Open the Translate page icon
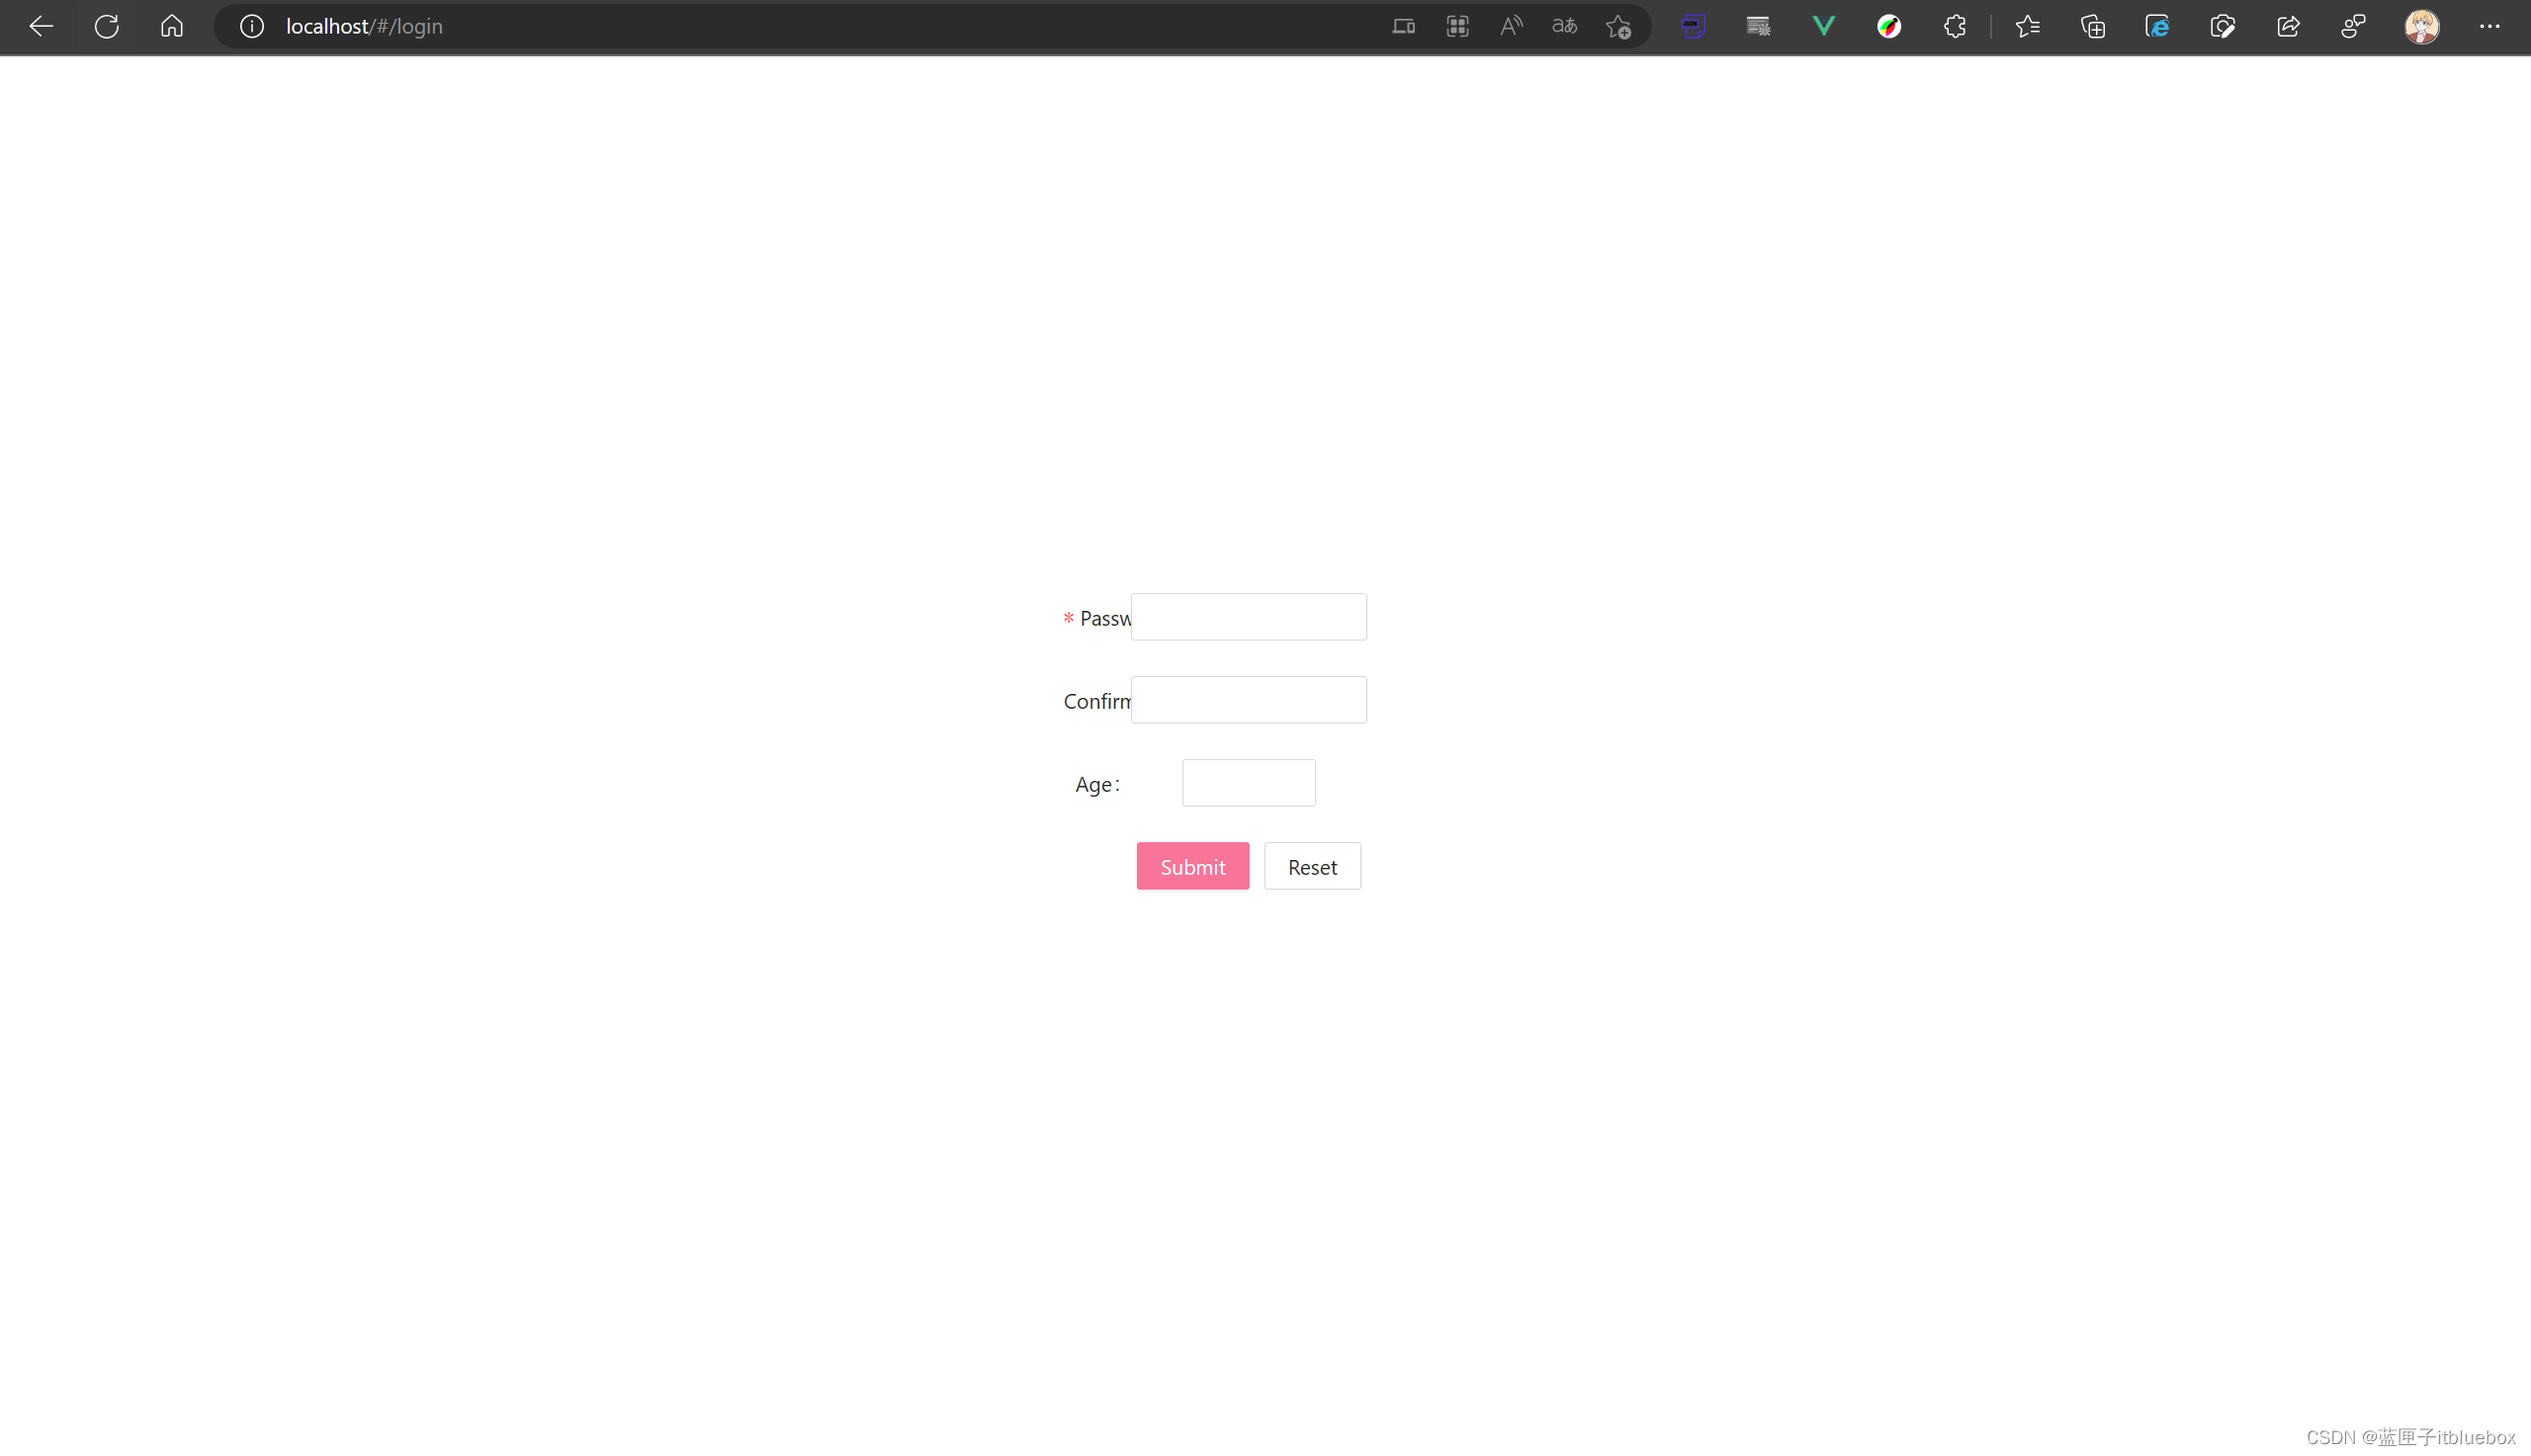Screen dimensions: 2531x1456 (1564, 26)
